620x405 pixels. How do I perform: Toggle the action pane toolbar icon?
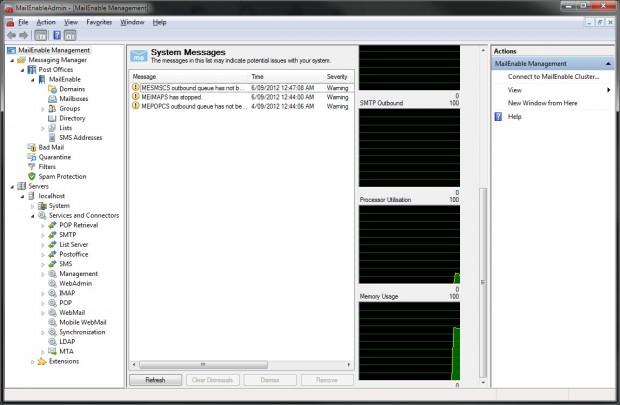[x=70, y=35]
